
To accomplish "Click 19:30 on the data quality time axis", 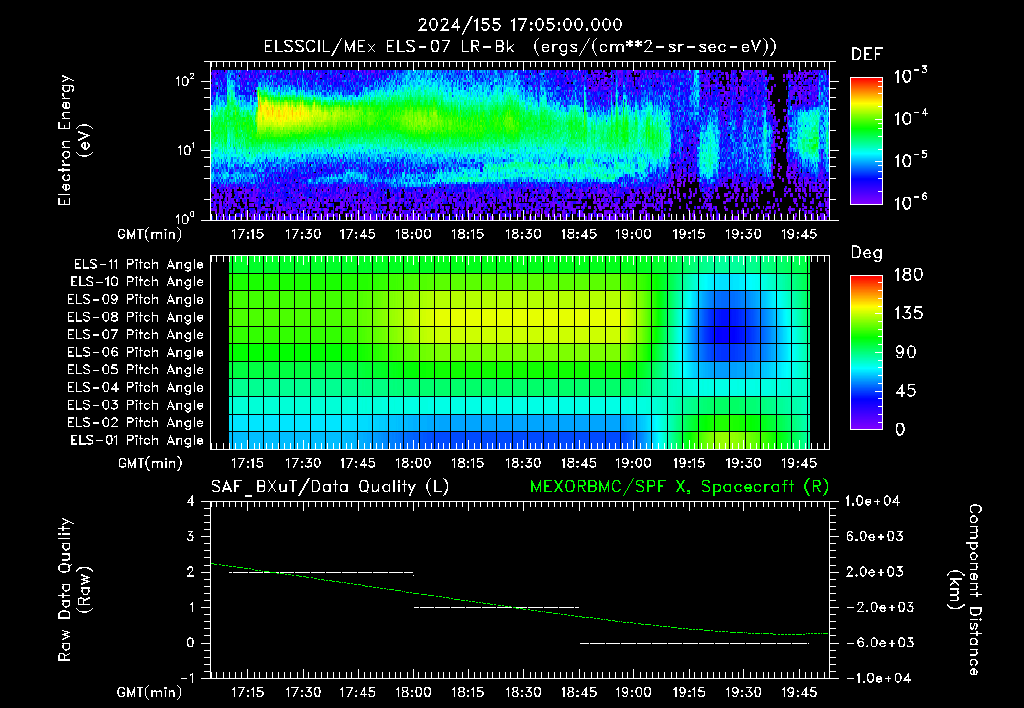I will tap(744, 692).
